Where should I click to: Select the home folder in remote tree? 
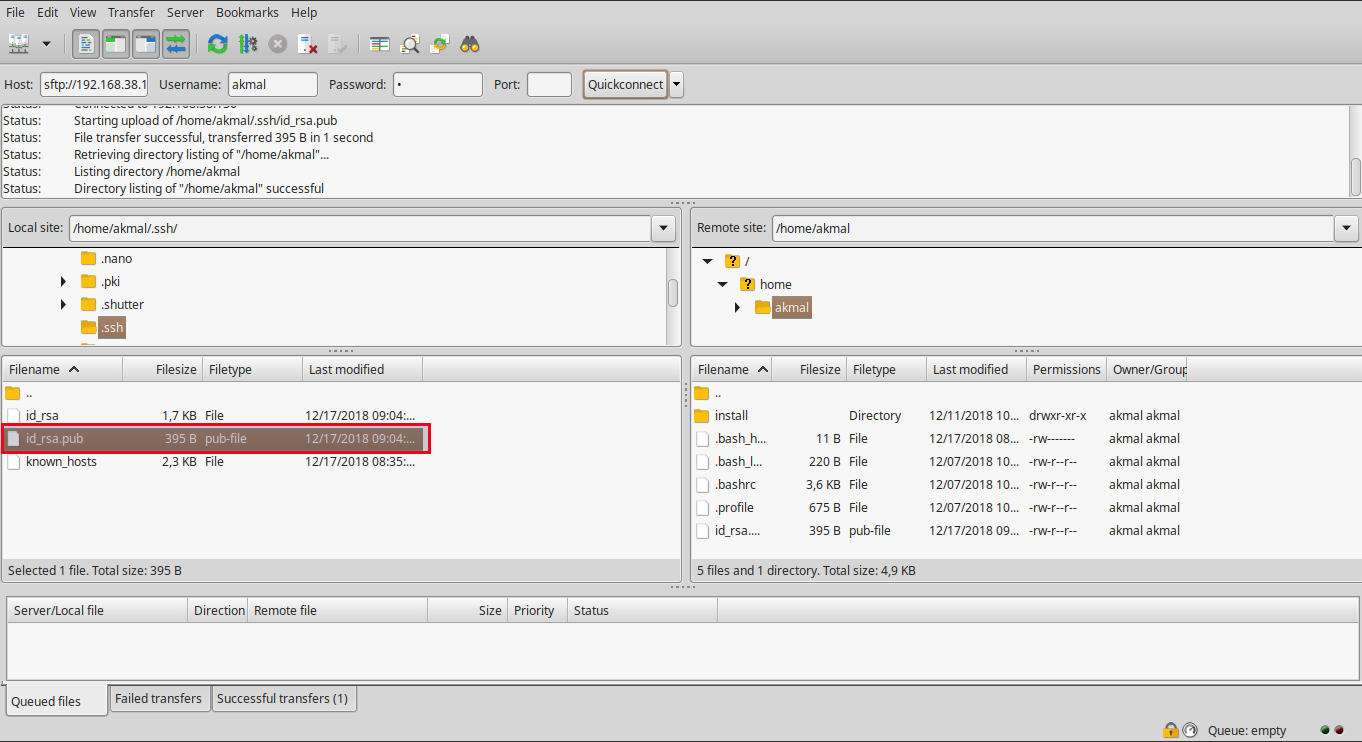(x=766, y=284)
